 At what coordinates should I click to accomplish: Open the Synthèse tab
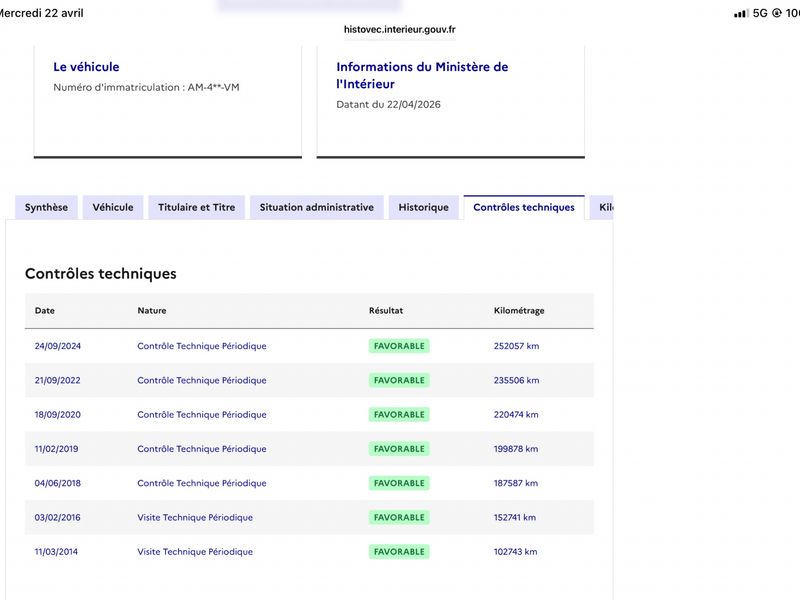(x=46, y=207)
